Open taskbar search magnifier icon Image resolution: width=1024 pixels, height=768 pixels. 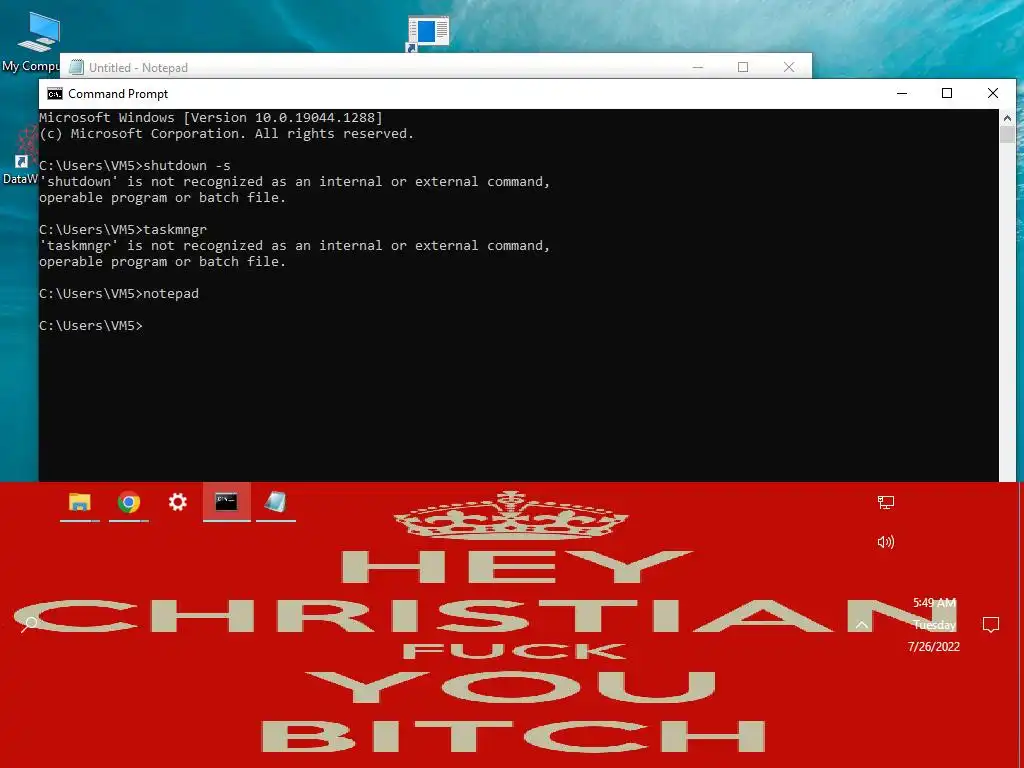28,625
